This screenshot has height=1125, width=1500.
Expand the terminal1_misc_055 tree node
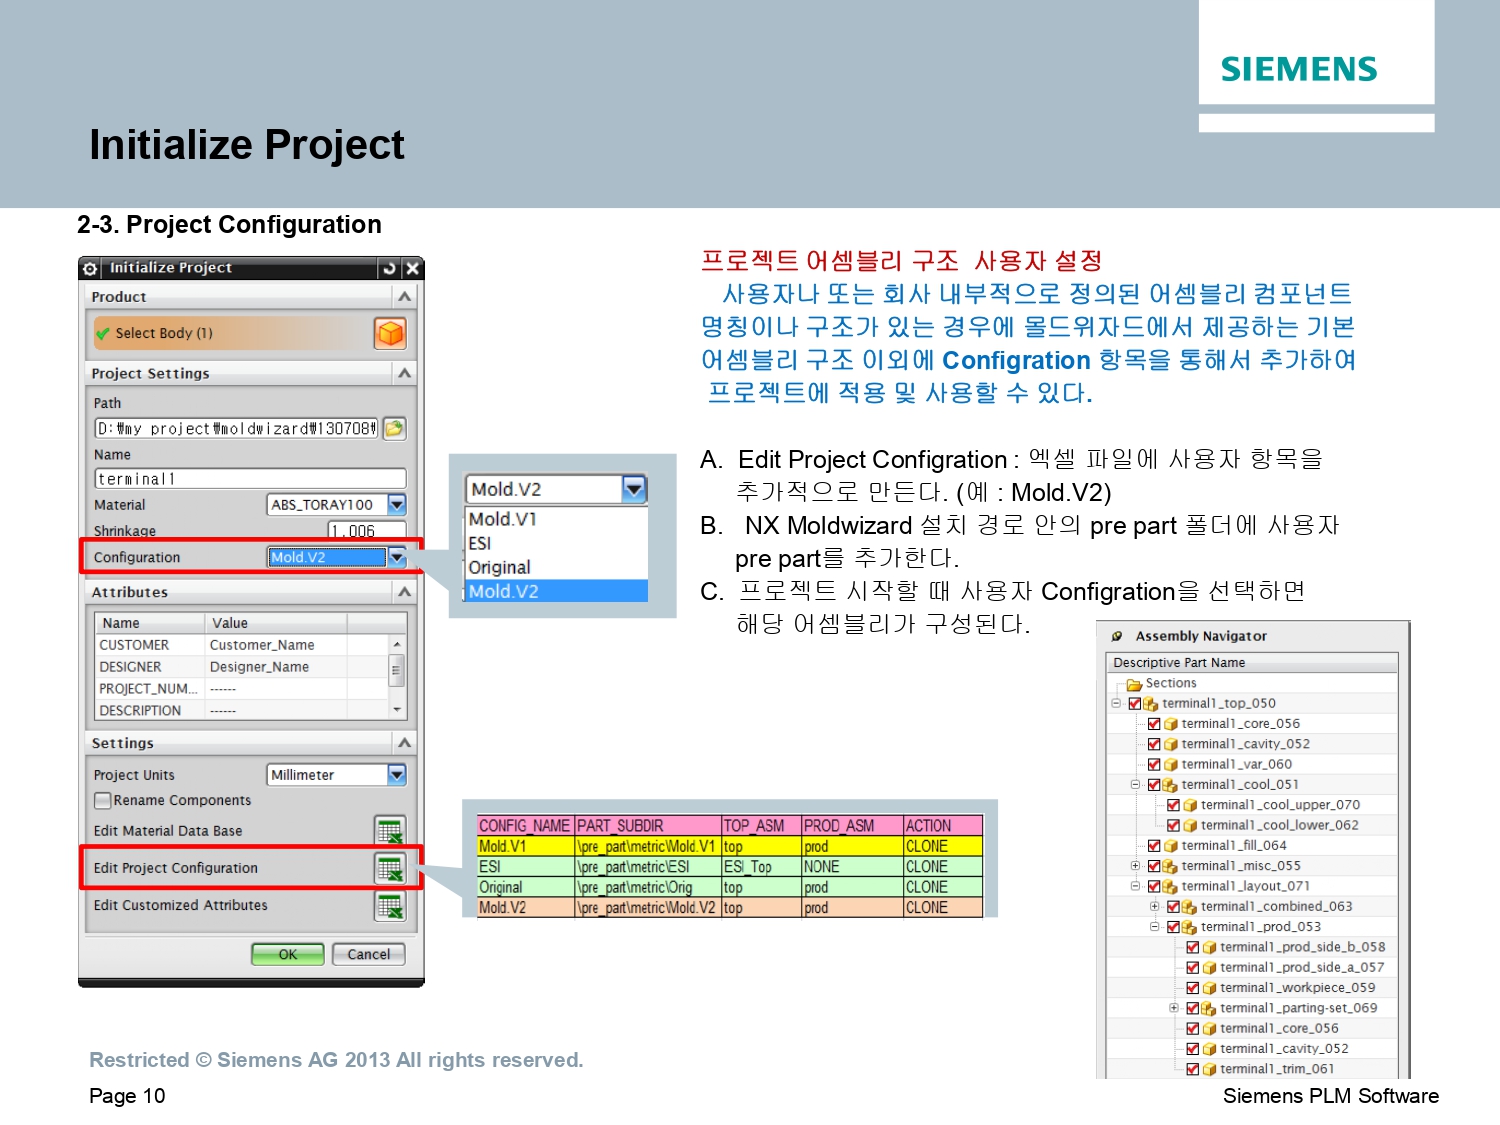1135,866
